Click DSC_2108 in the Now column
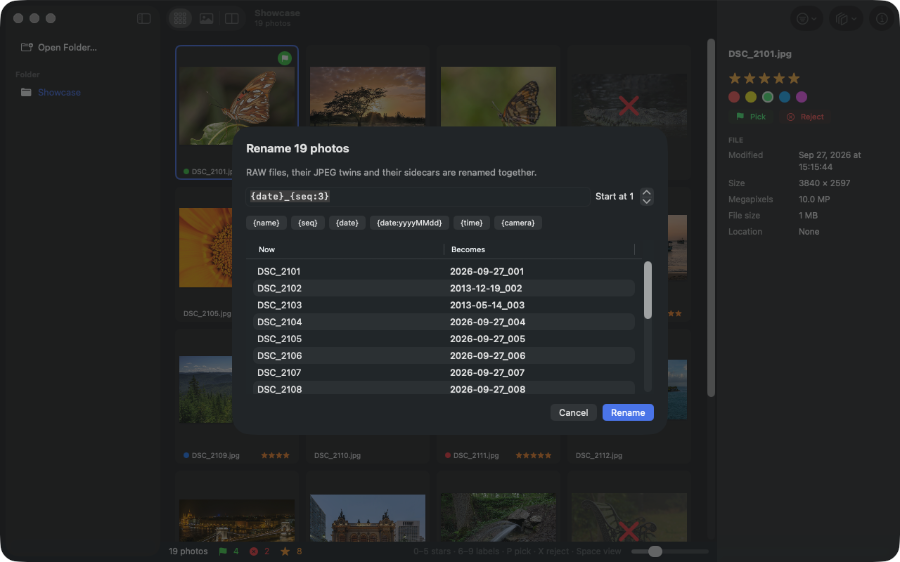 [280, 389]
